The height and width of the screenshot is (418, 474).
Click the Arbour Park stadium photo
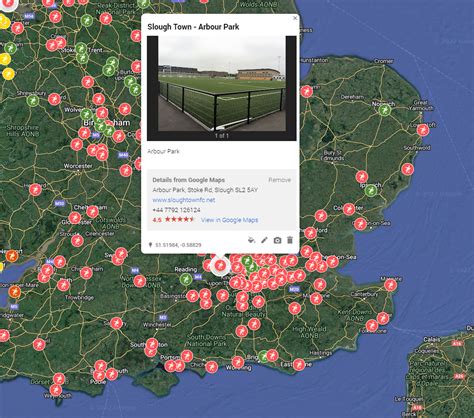[222, 88]
